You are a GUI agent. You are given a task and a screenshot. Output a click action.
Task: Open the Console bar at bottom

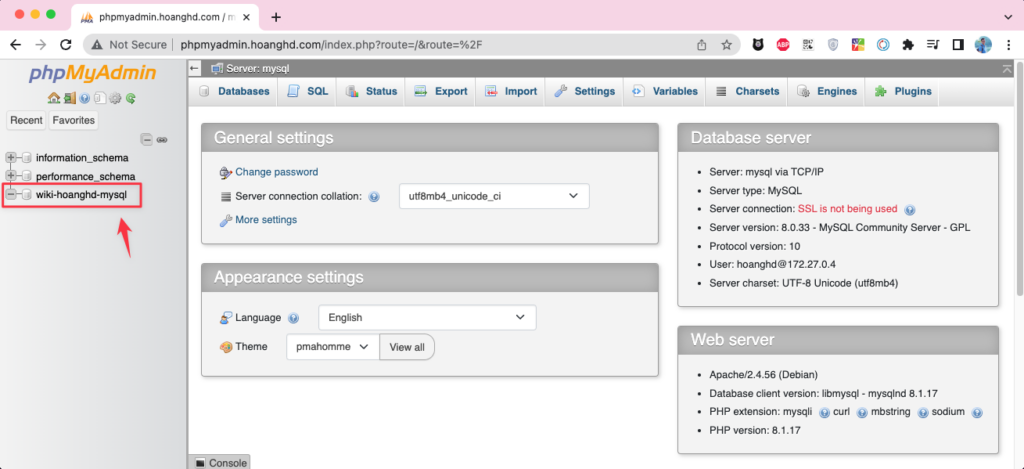[x=219, y=462]
